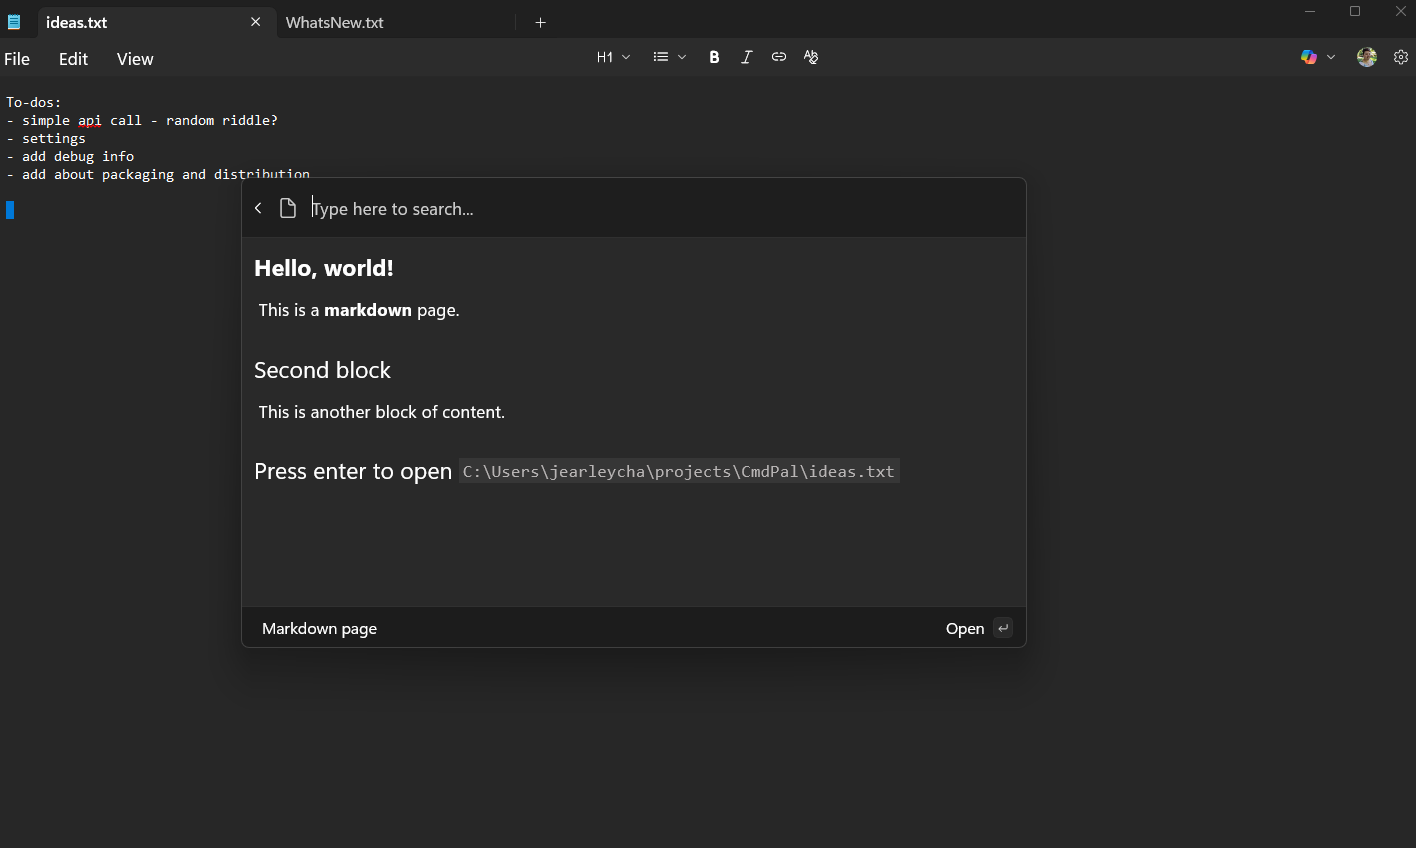The image size is (1416, 848).
Task: Open Notepad settings with the gear icon
Action: tap(1400, 57)
